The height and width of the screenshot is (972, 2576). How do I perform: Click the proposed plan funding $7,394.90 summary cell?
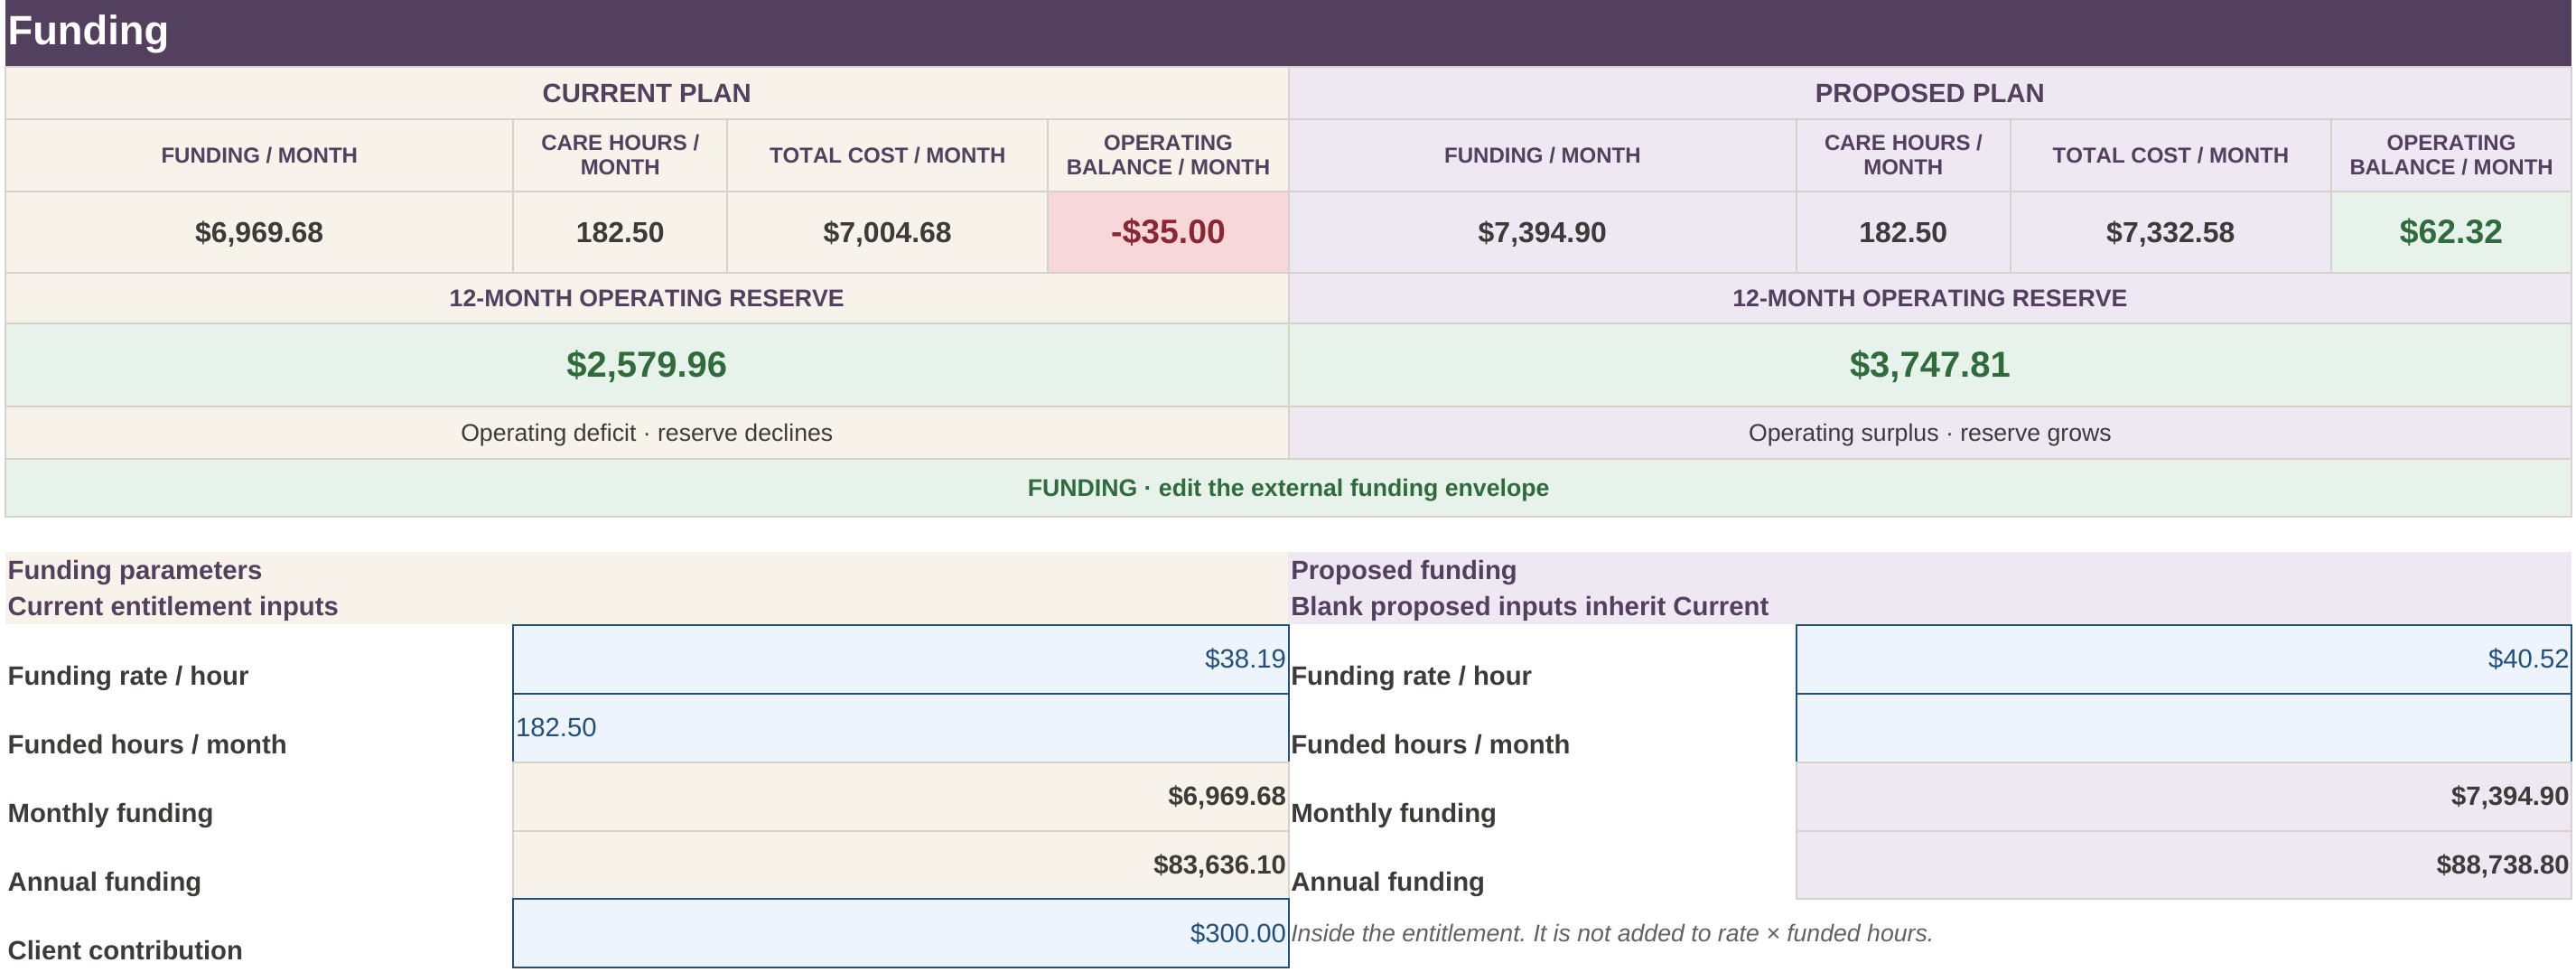(x=1542, y=232)
